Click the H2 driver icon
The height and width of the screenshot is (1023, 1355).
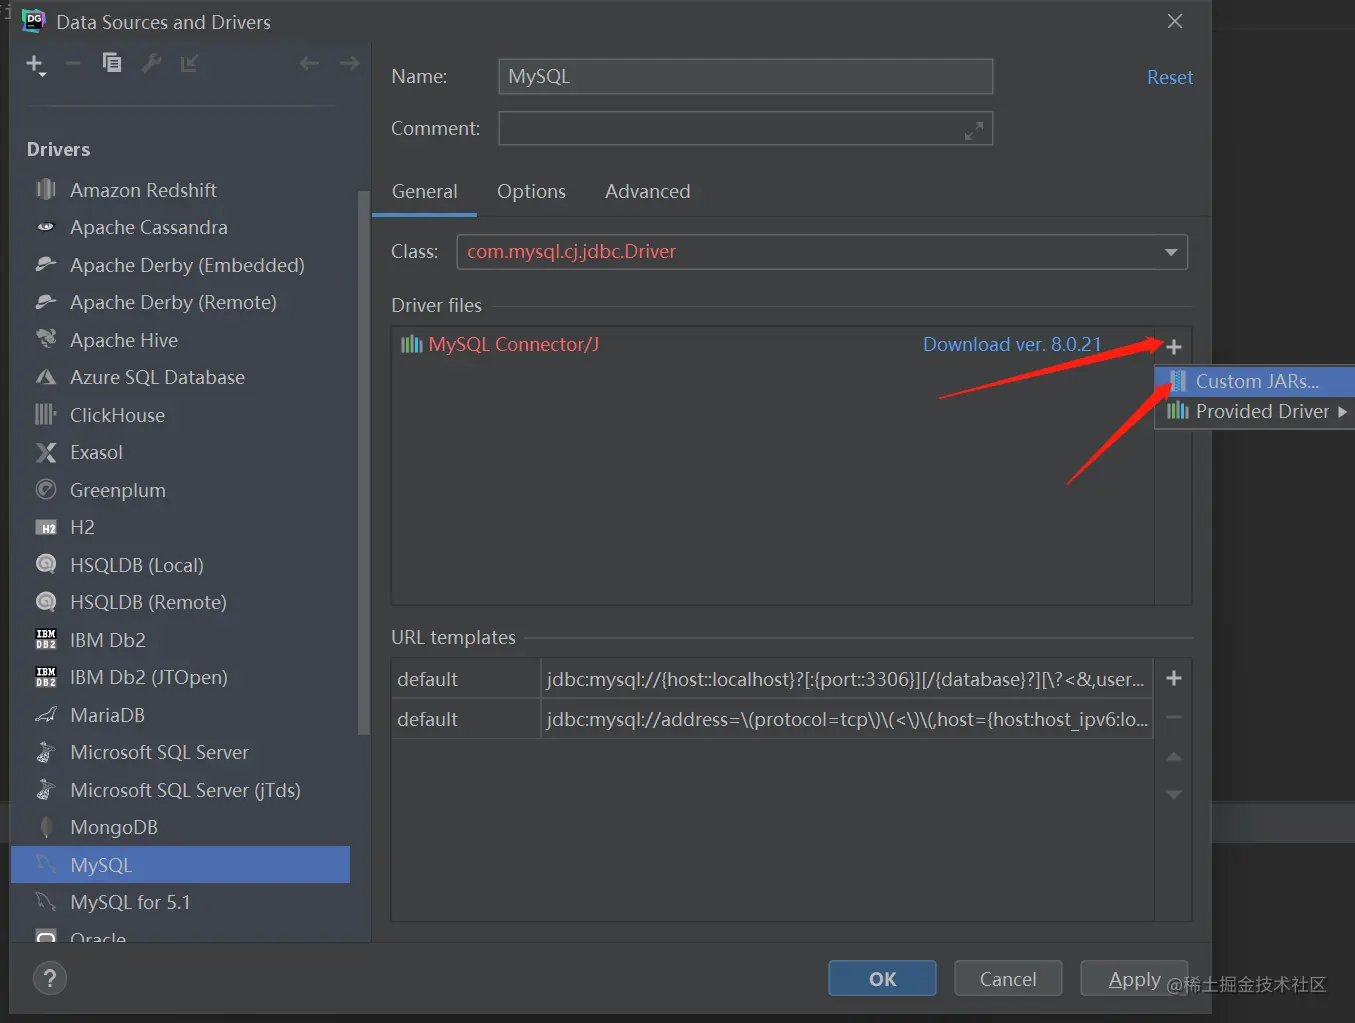pos(46,527)
